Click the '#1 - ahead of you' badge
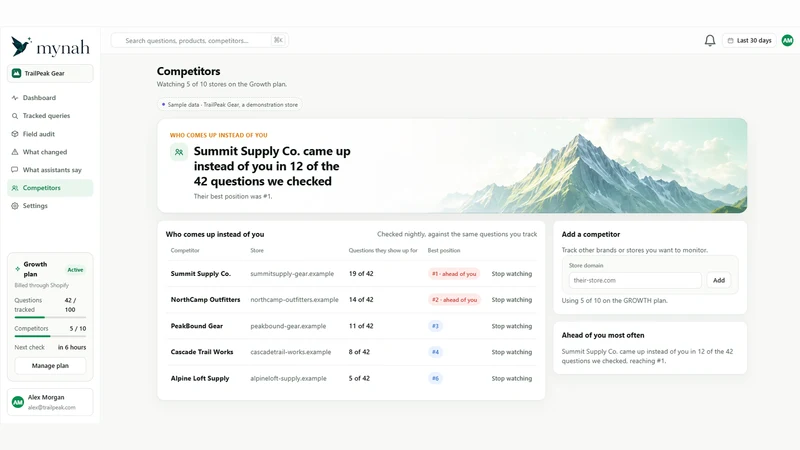This screenshot has height=450, width=800. coord(454,274)
